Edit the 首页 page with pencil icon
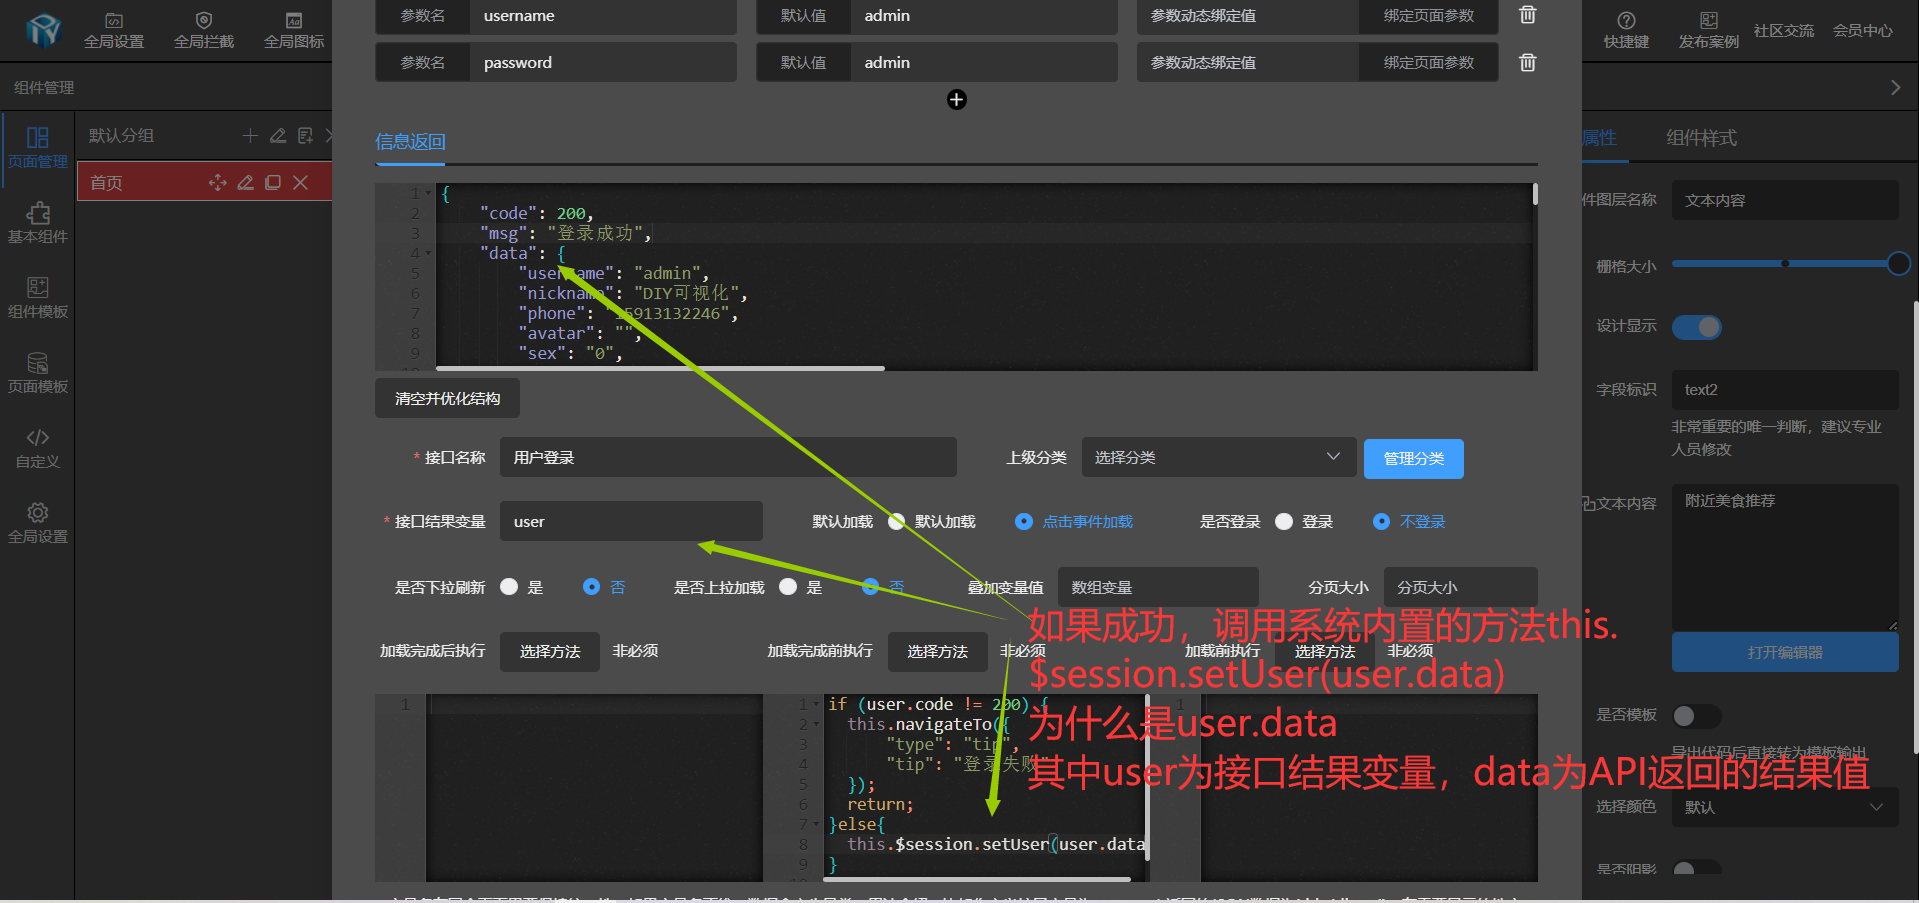 245,182
